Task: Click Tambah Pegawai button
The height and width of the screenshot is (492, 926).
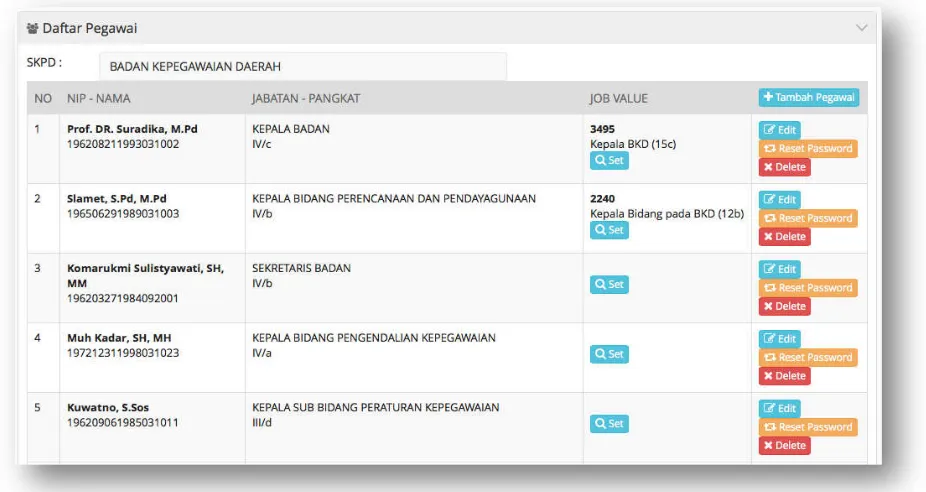Action: click(808, 97)
